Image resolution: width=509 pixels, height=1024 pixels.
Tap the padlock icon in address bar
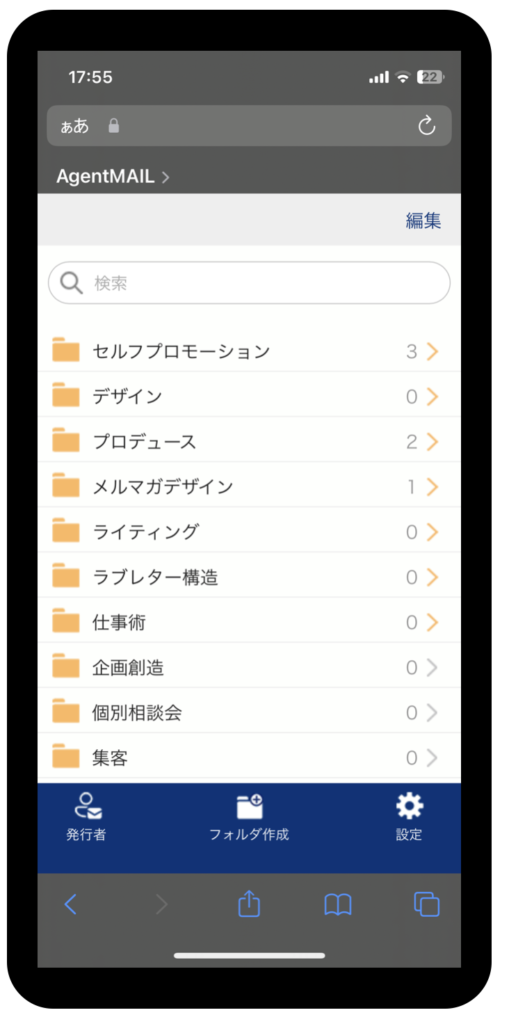click(114, 125)
